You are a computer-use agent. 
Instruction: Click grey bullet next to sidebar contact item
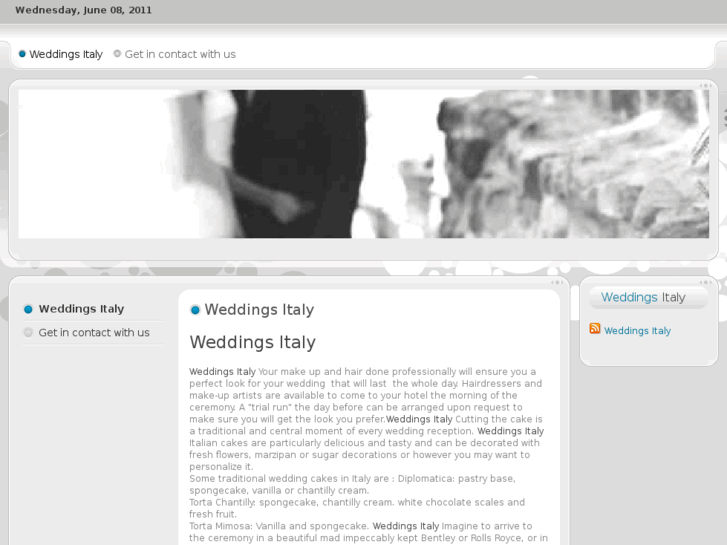(x=28, y=333)
